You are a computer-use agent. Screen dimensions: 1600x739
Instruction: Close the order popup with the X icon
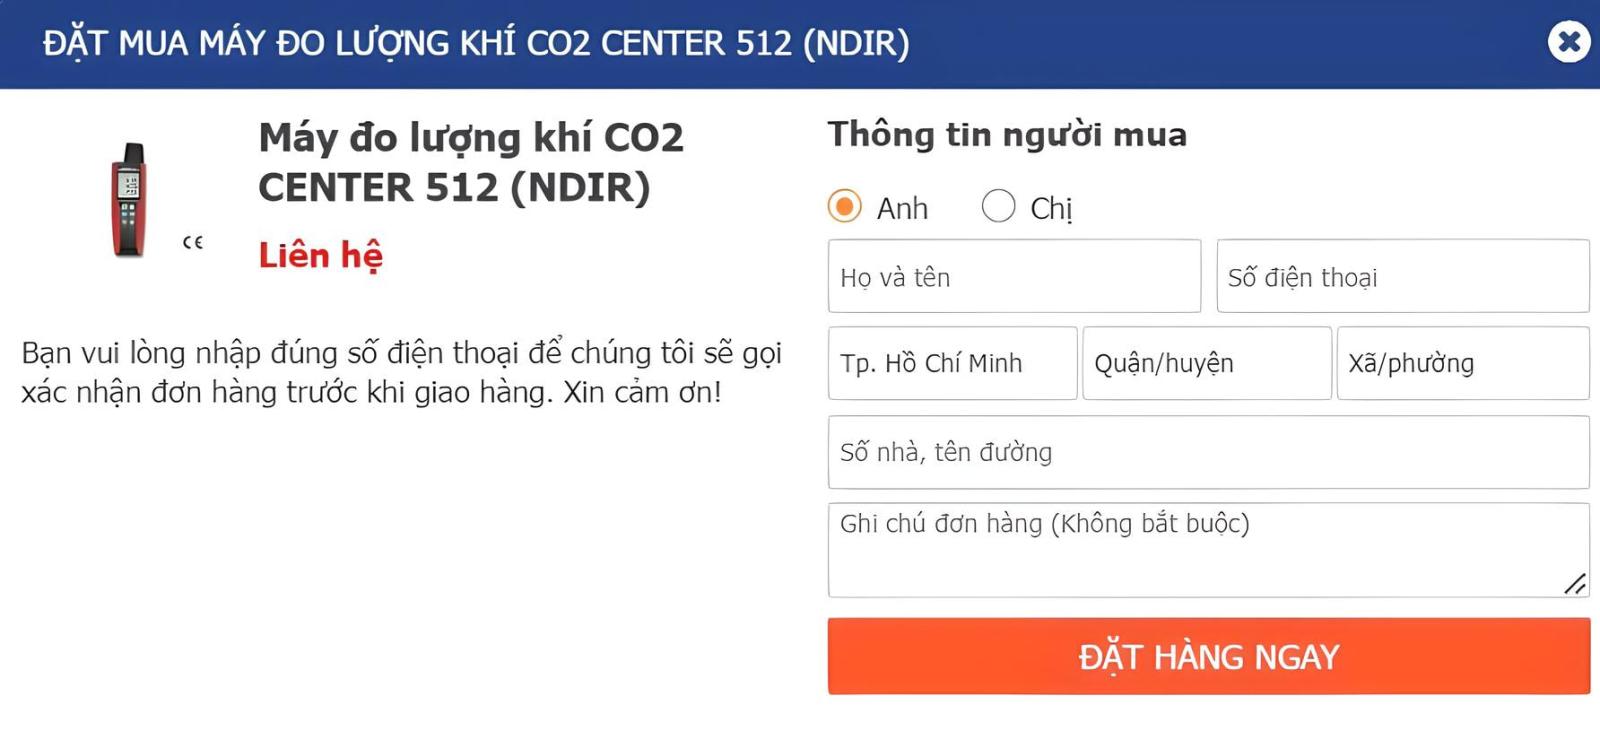pyautogui.click(x=1568, y=42)
